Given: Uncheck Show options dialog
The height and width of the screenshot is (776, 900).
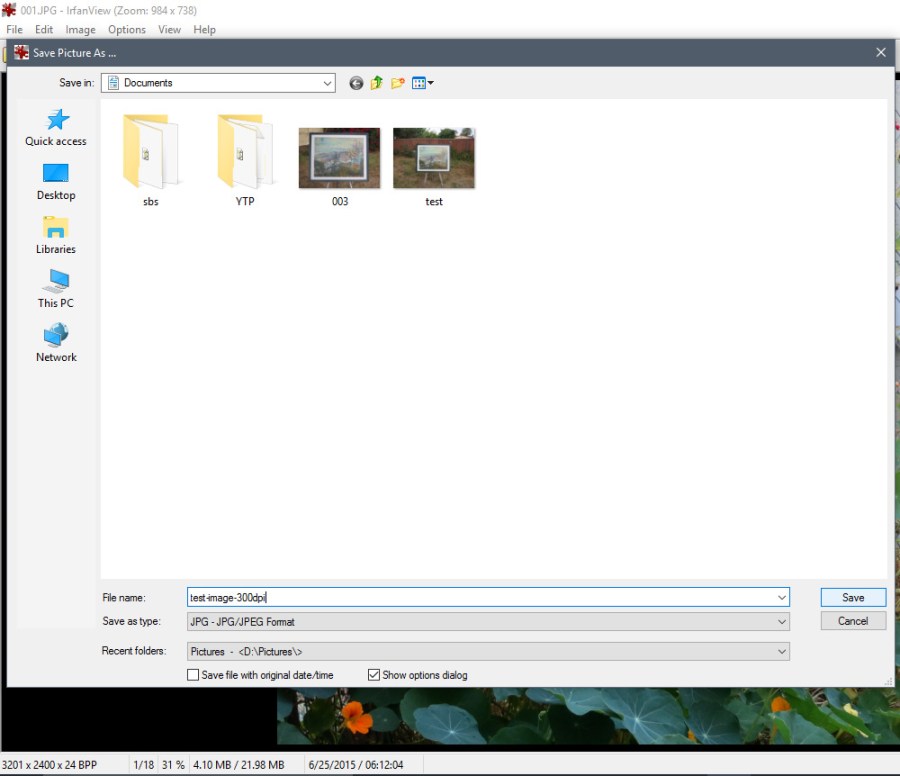Looking at the screenshot, I should [374, 675].
